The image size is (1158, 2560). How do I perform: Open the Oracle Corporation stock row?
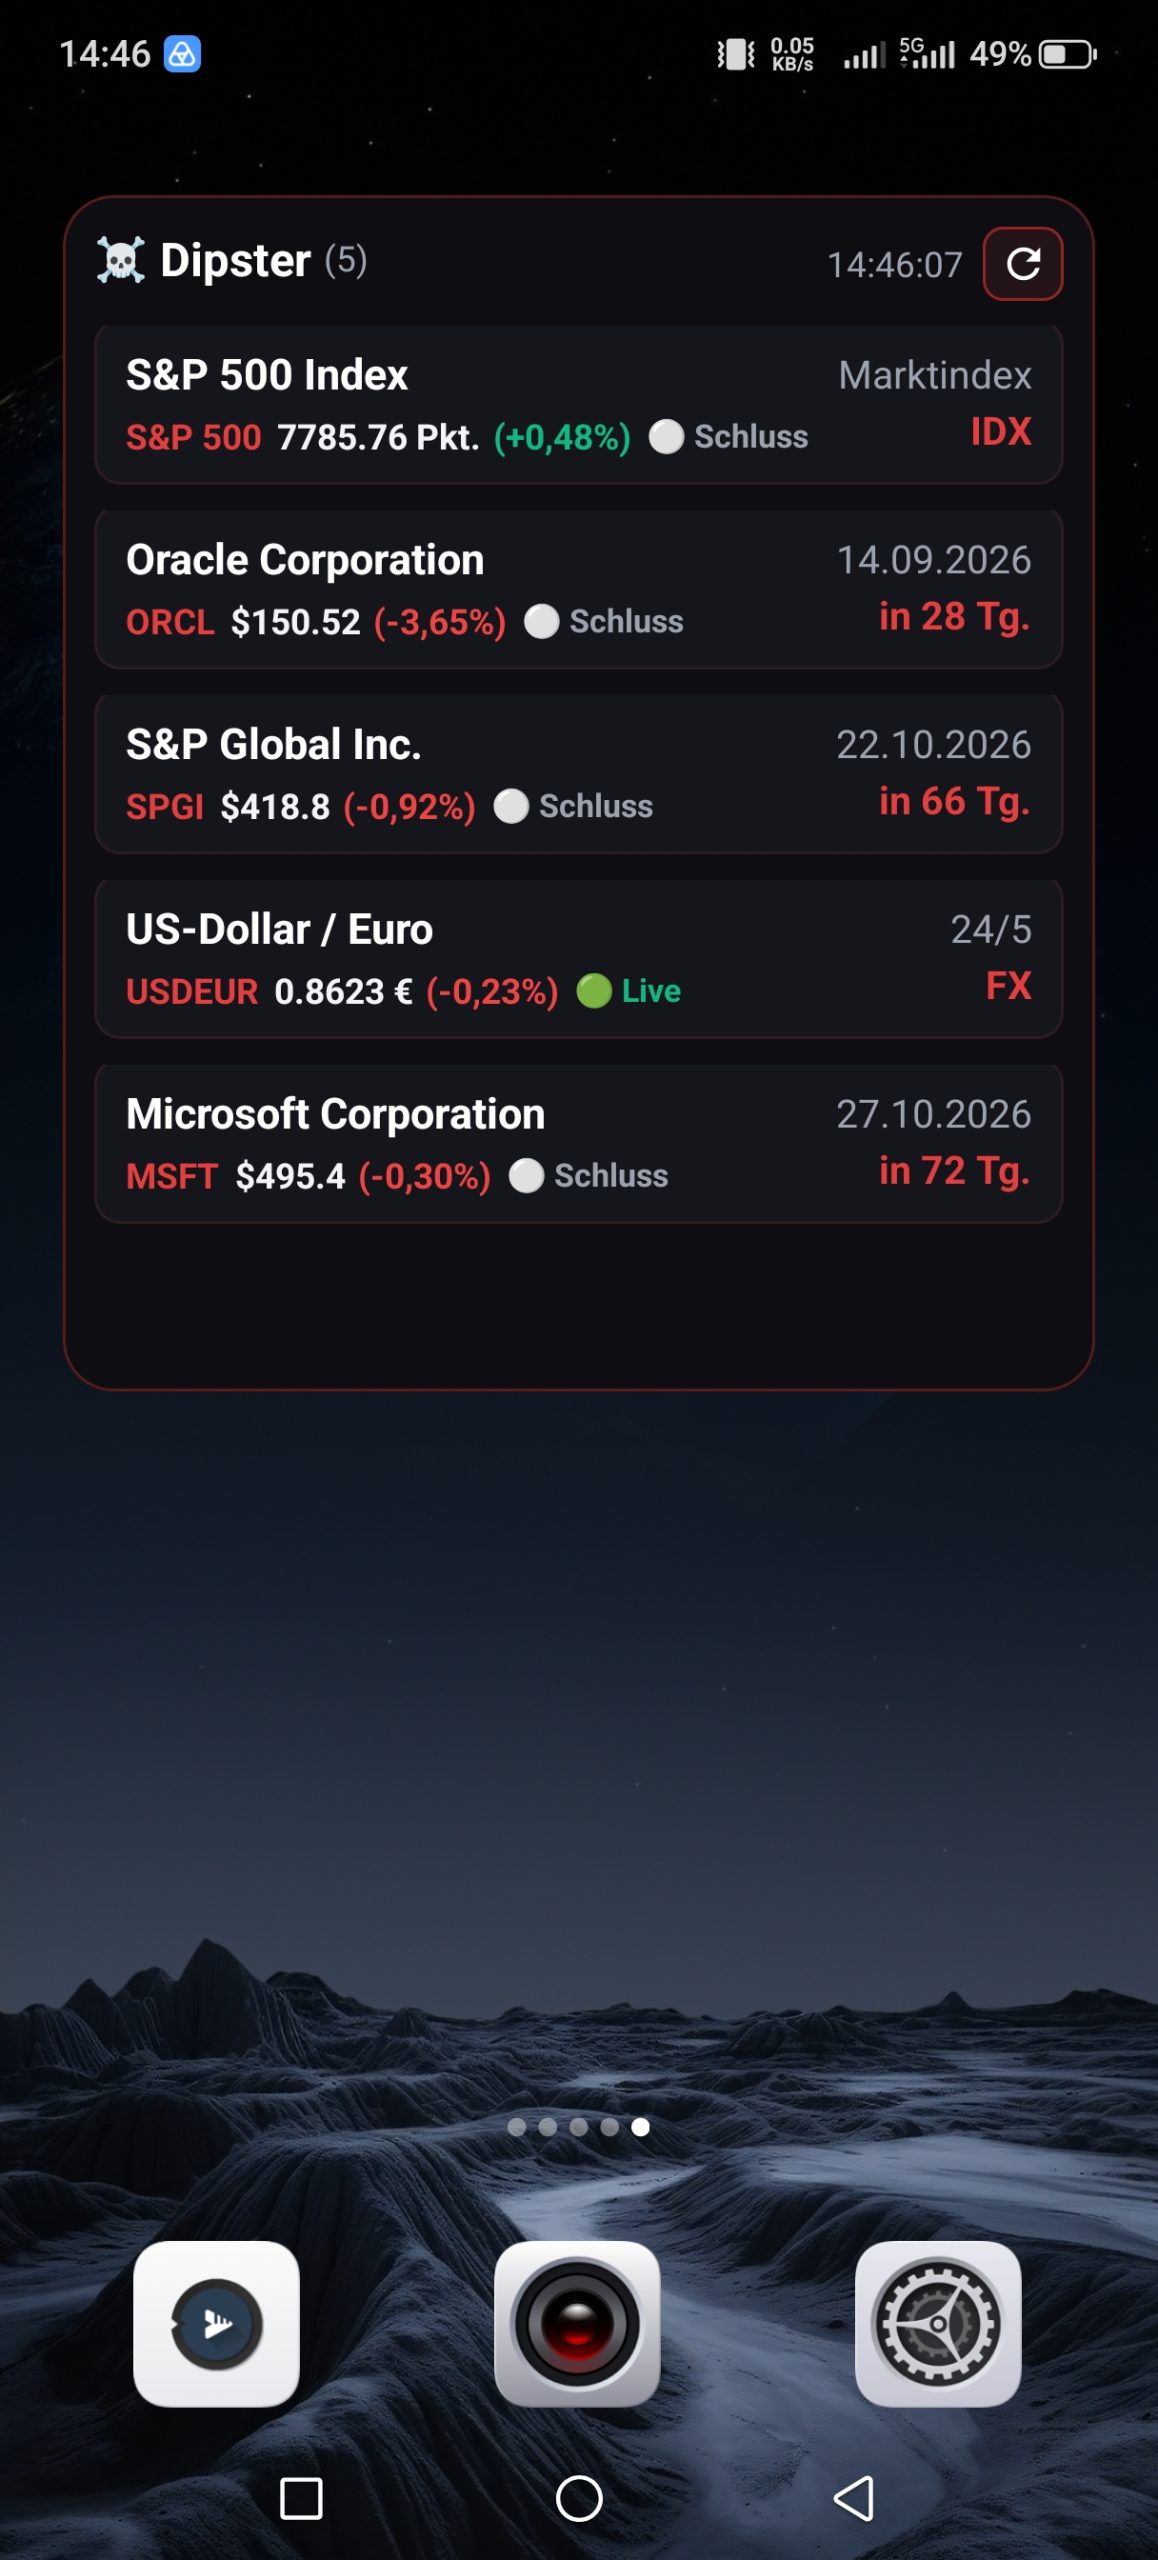tap(578, 589)
